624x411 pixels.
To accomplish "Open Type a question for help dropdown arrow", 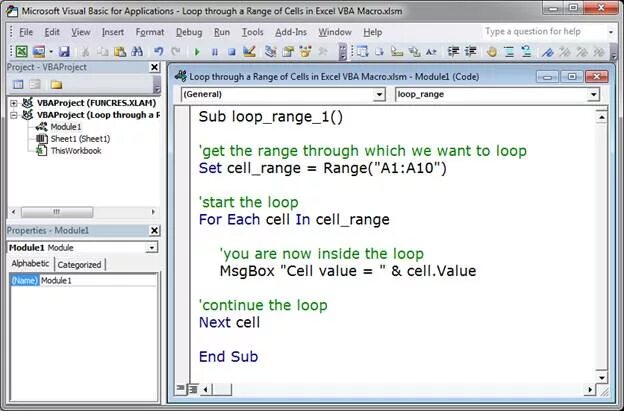I will point(611,32).
